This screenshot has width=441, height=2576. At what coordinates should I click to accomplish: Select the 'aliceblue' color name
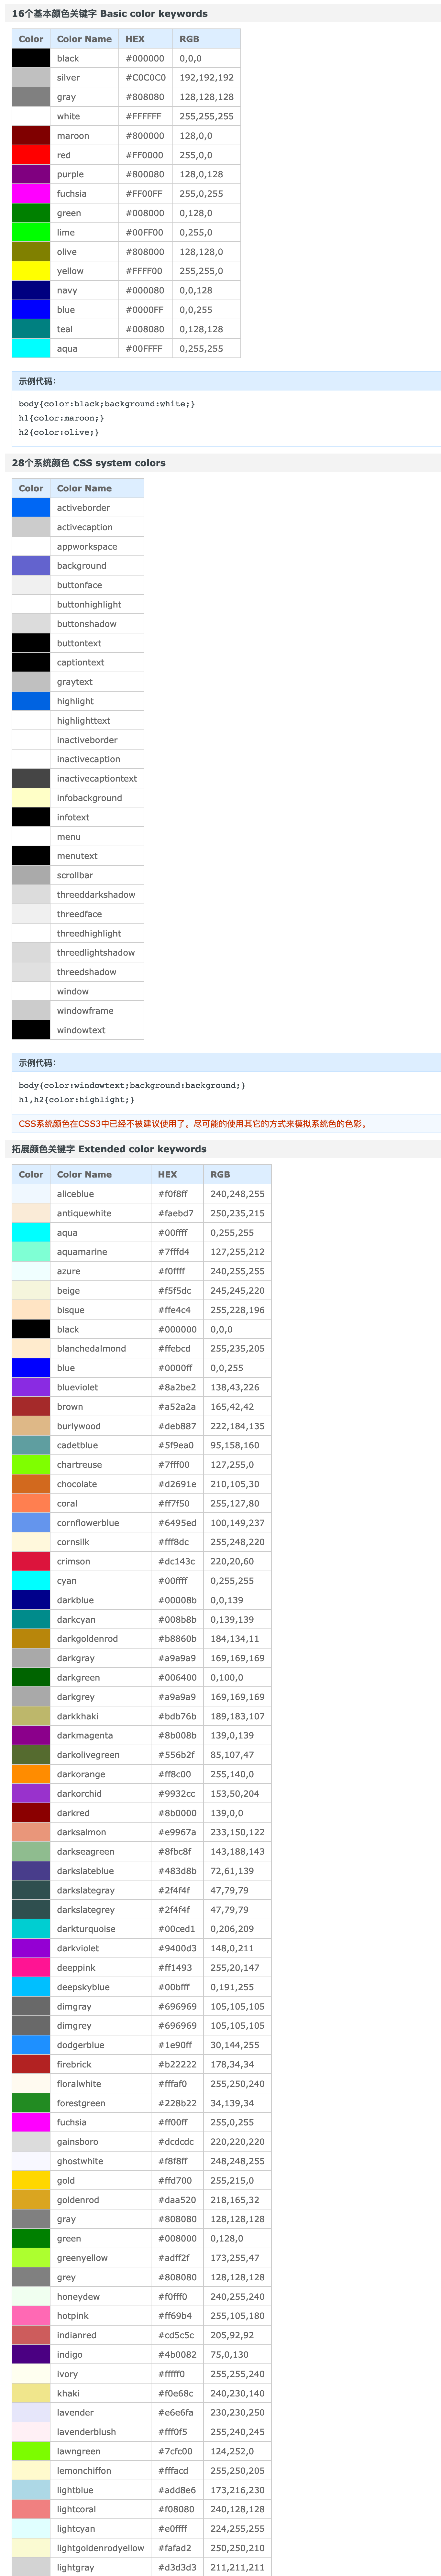[x=75, y=1194]
